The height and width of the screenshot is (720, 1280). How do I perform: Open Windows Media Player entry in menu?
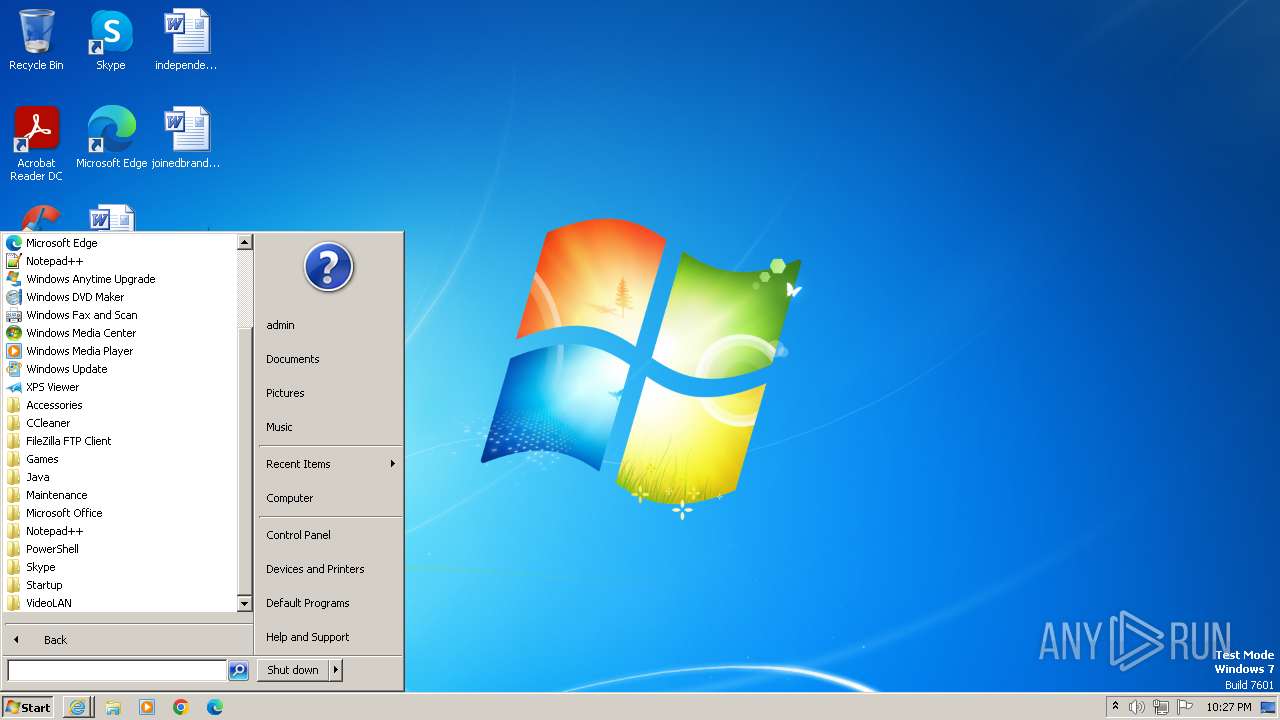click(120, 351)
